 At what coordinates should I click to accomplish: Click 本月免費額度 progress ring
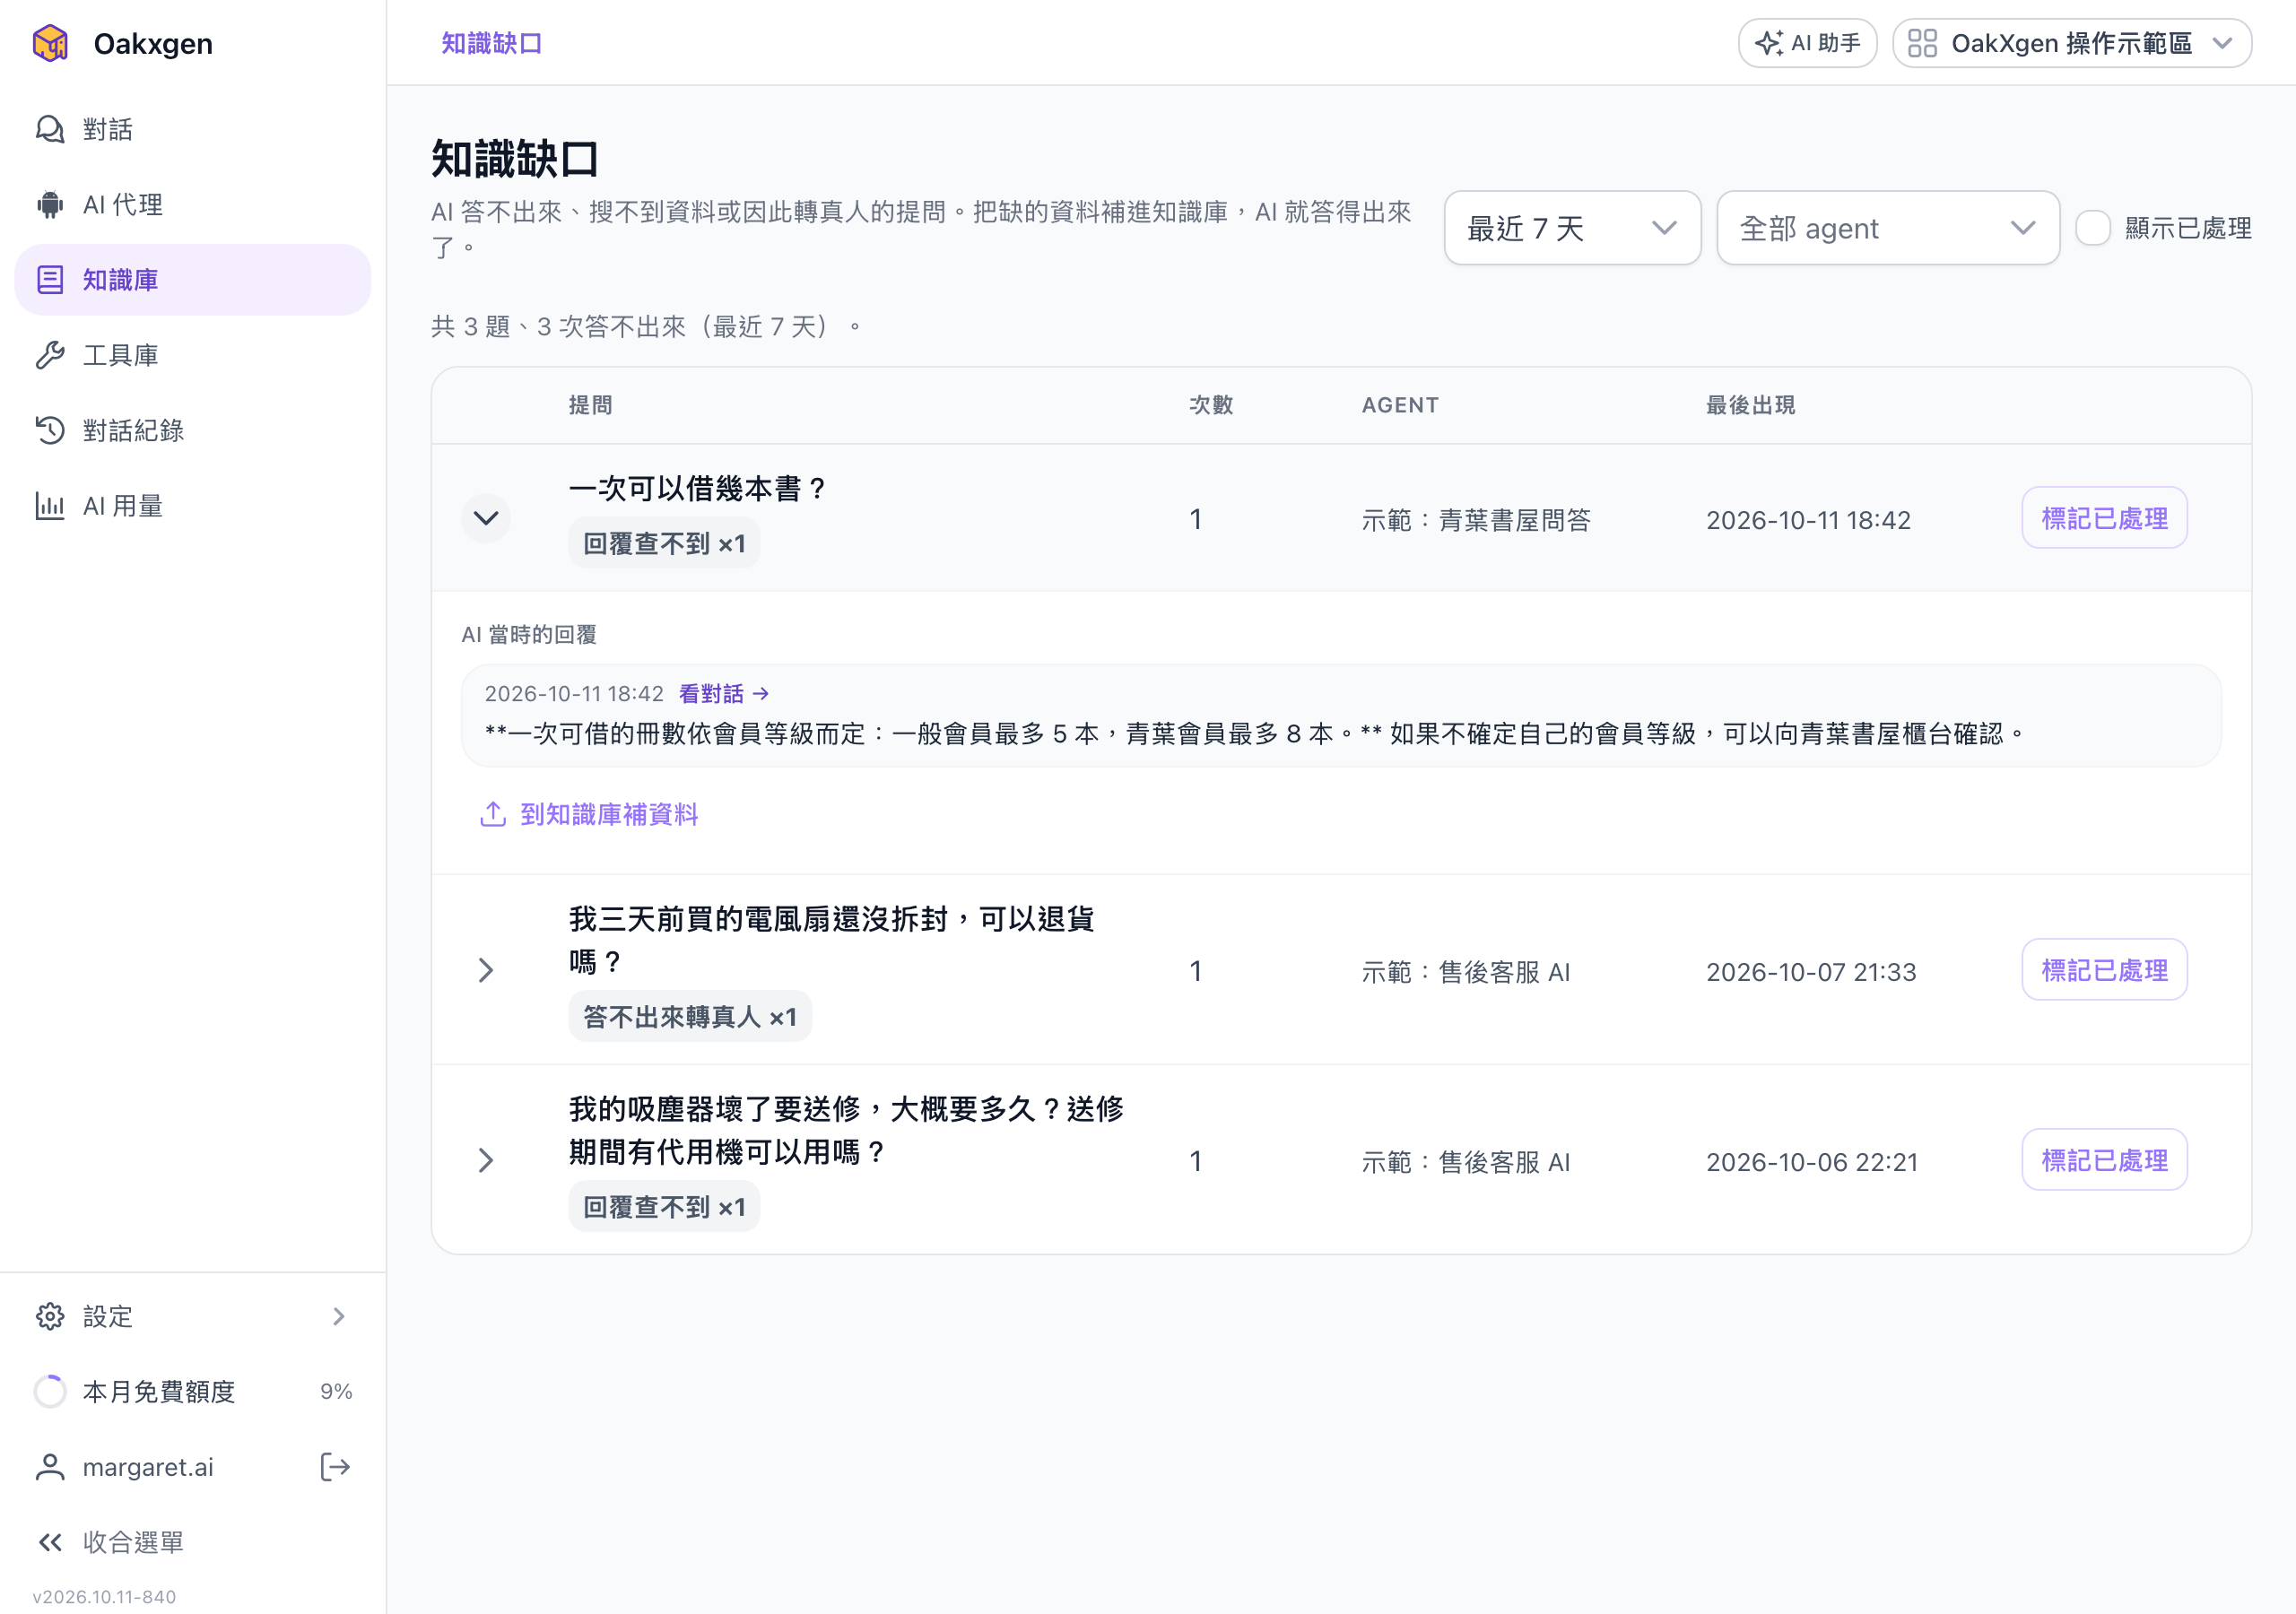click(x=50, y=1391)
